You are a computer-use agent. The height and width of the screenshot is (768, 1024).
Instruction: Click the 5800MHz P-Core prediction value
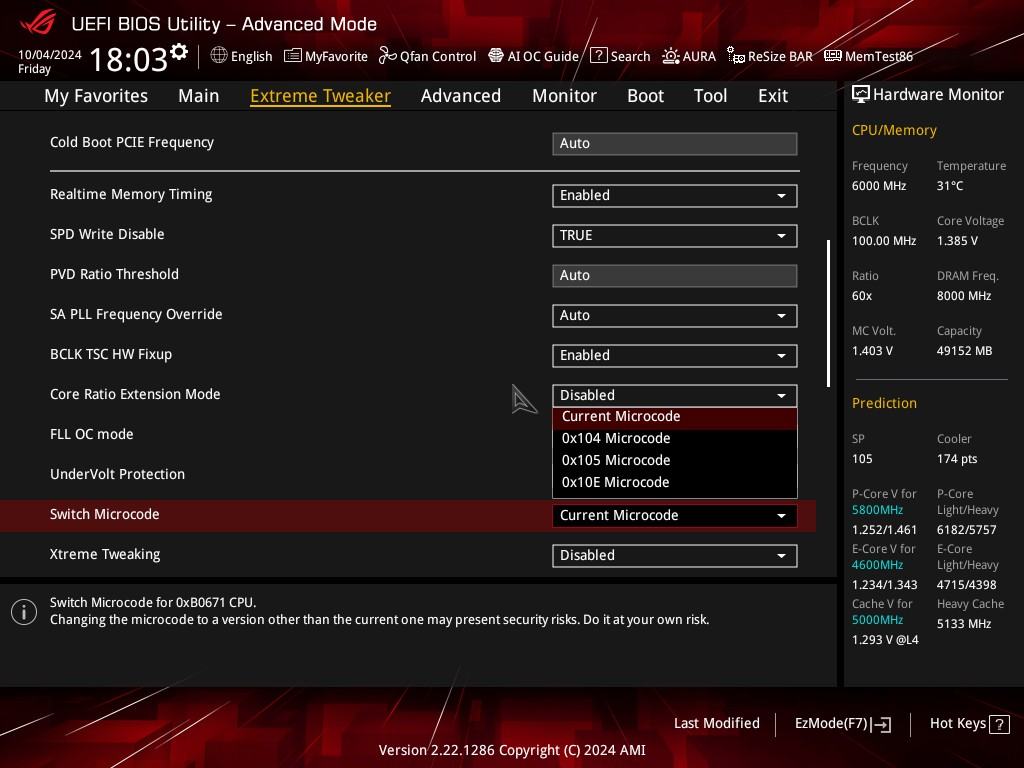[877, 510]
